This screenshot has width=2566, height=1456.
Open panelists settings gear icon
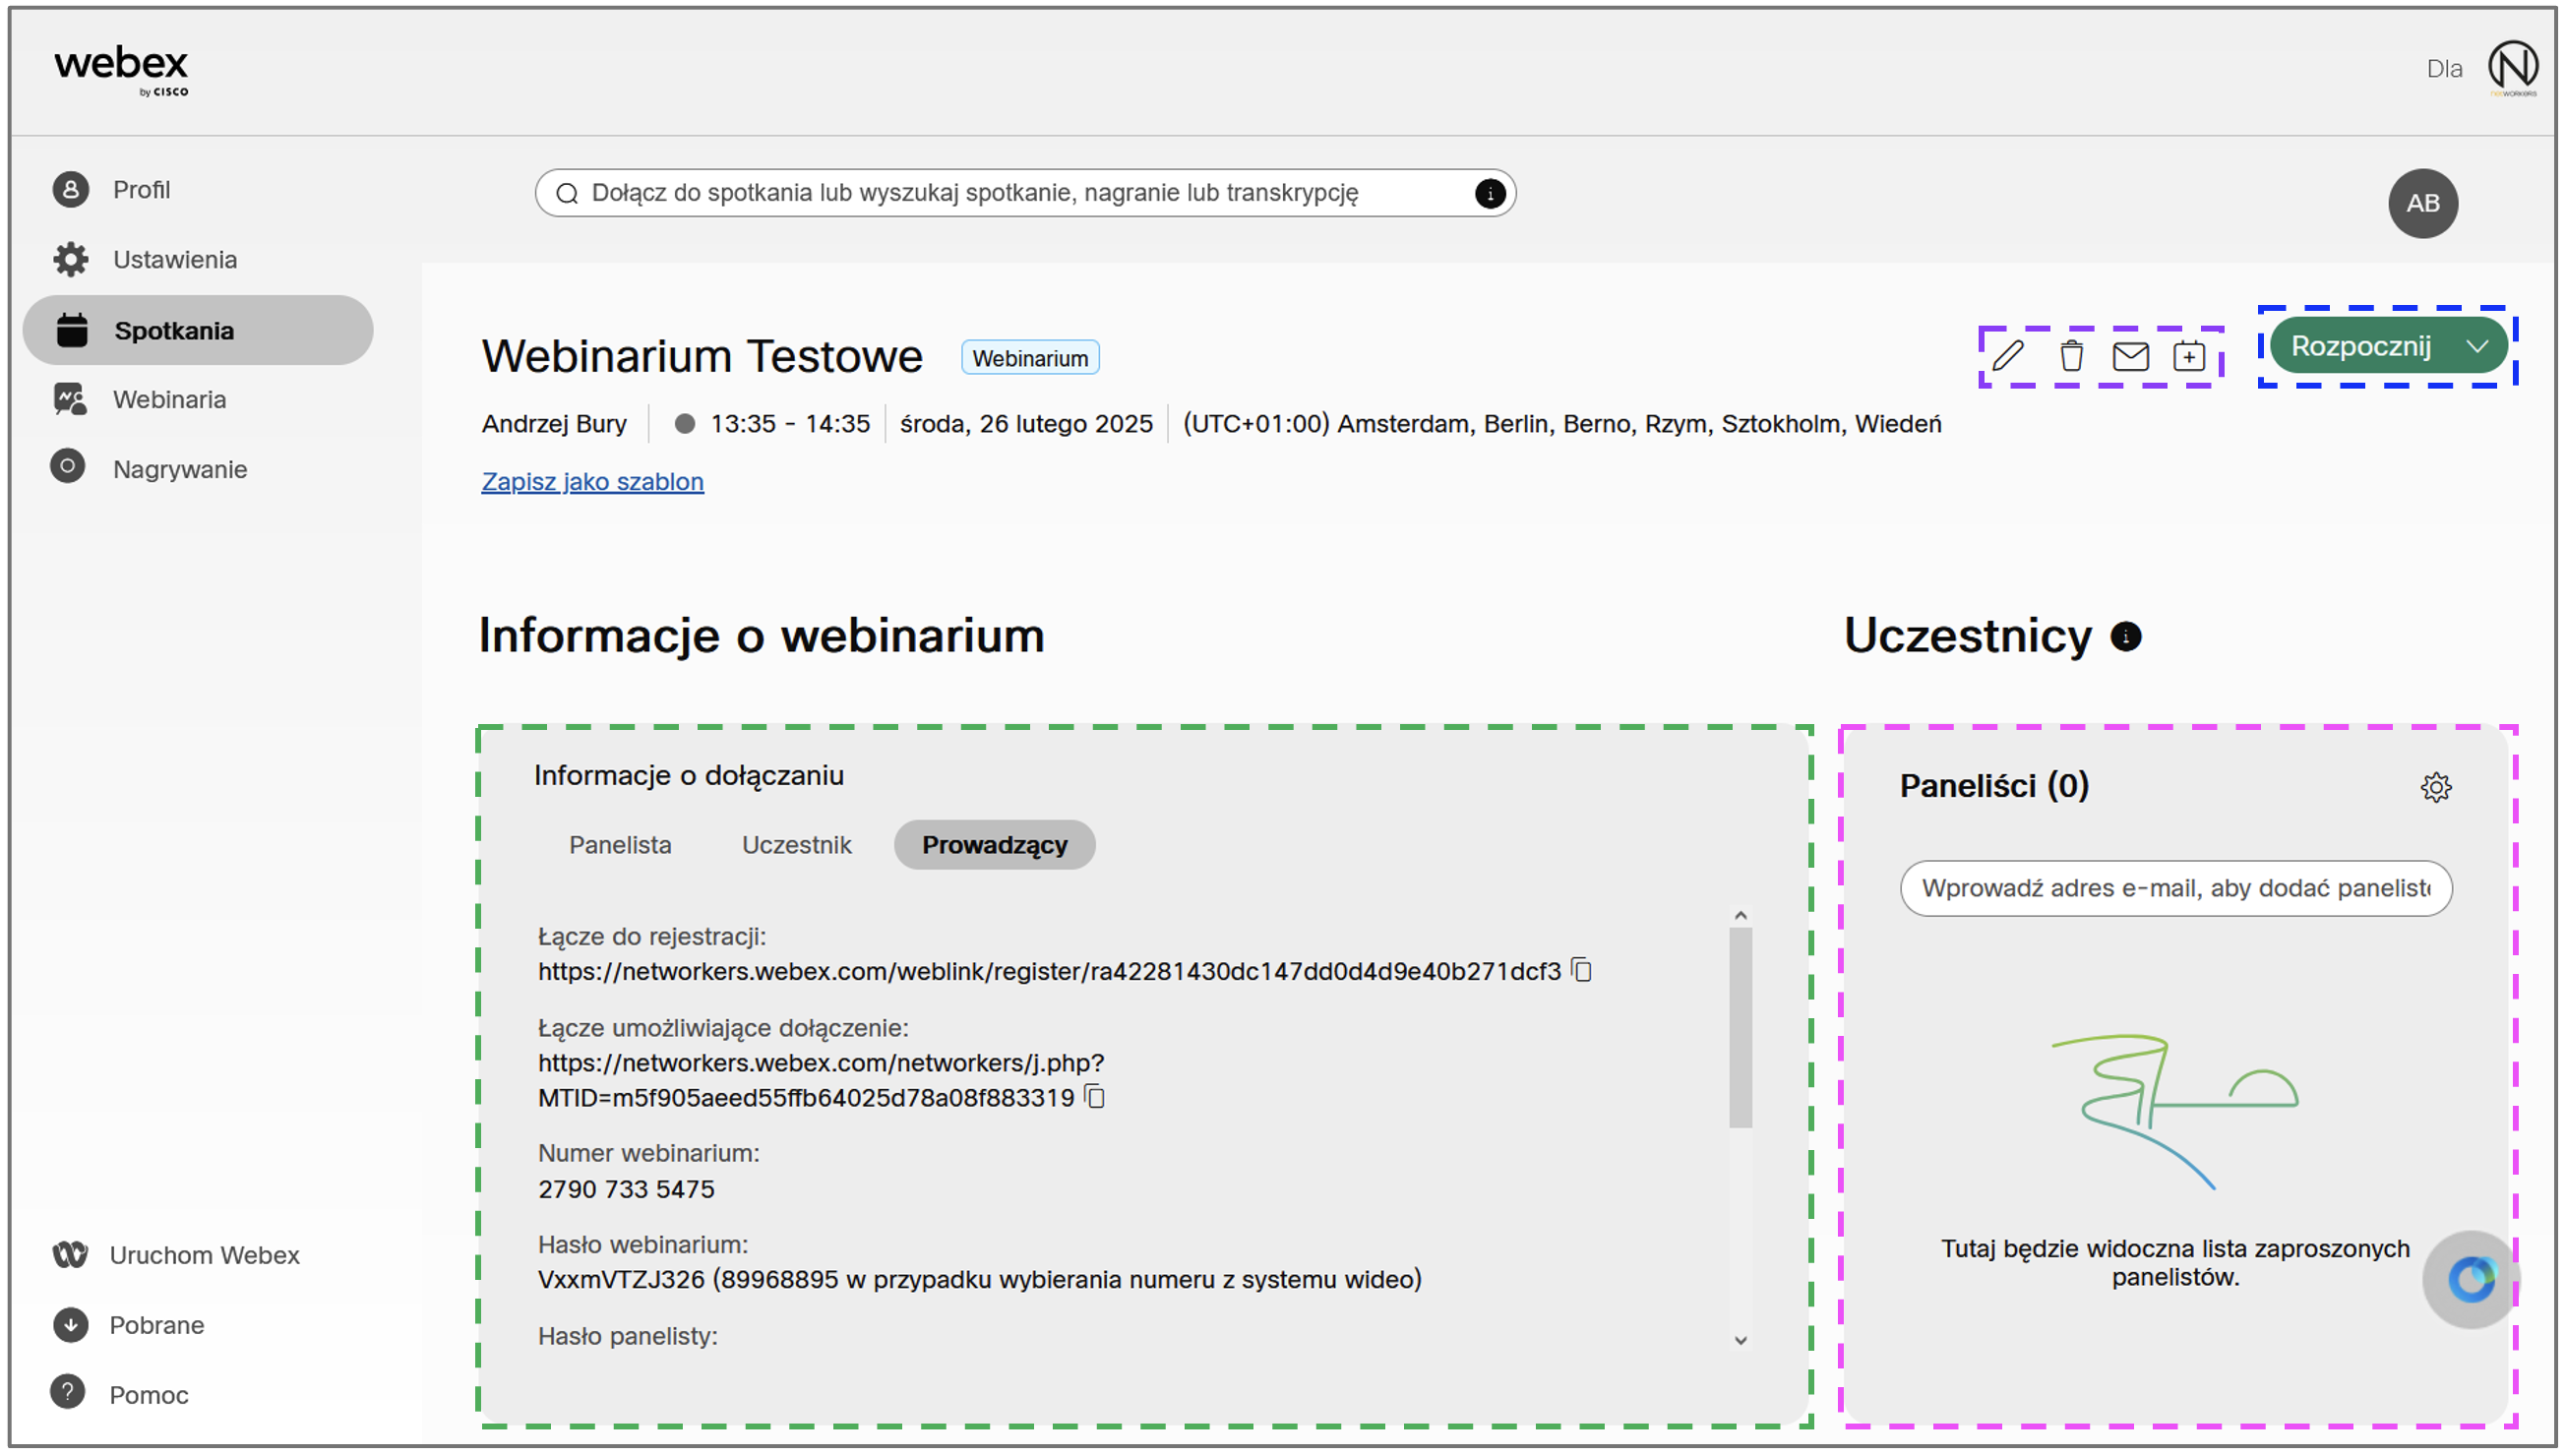(x=2435, y=788)
